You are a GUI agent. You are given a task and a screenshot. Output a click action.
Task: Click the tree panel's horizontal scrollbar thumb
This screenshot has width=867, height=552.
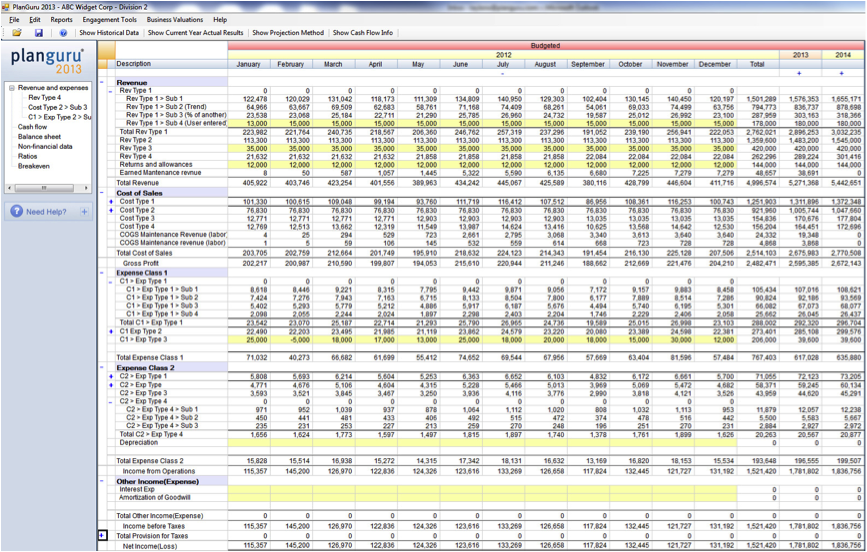pos(44,188)
